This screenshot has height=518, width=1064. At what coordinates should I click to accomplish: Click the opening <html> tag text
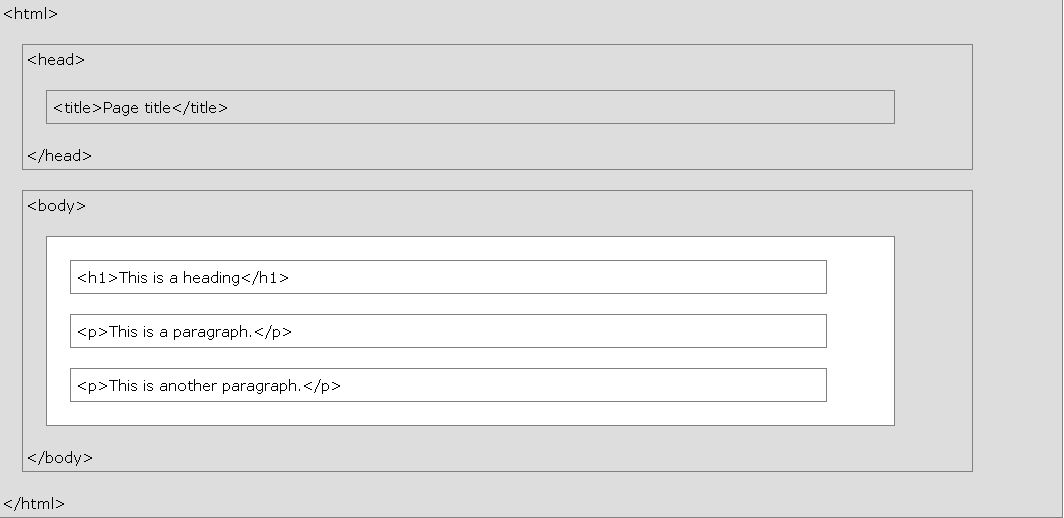[31, 14]
